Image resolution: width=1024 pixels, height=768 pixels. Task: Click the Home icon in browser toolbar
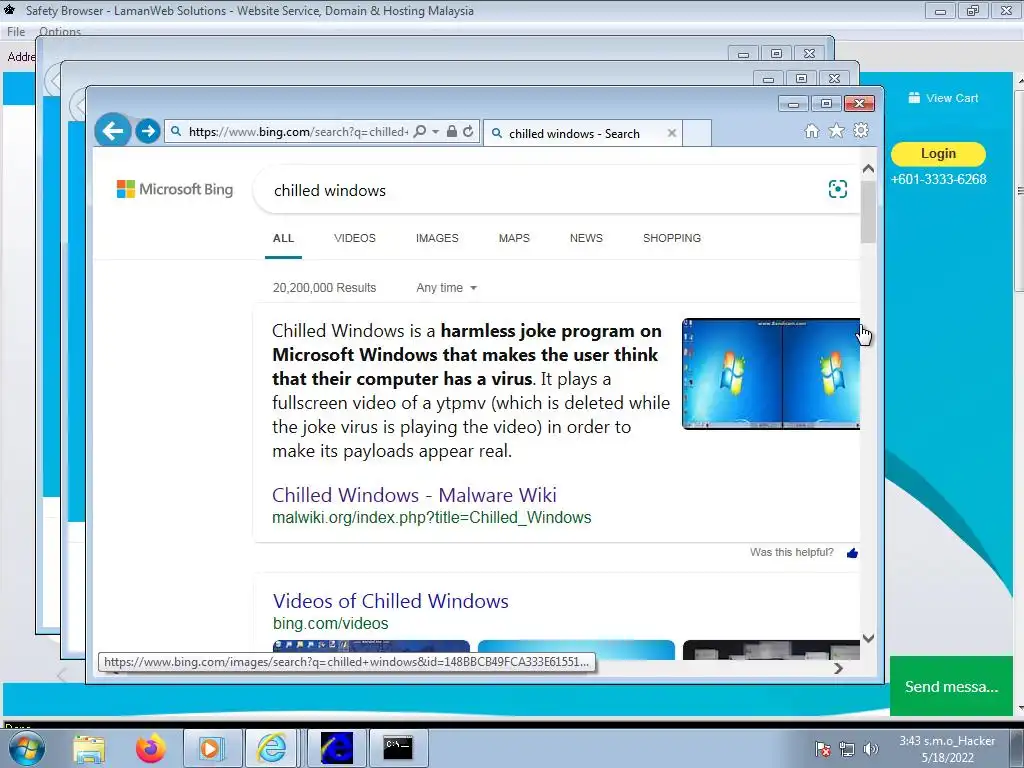coord(812,131)
